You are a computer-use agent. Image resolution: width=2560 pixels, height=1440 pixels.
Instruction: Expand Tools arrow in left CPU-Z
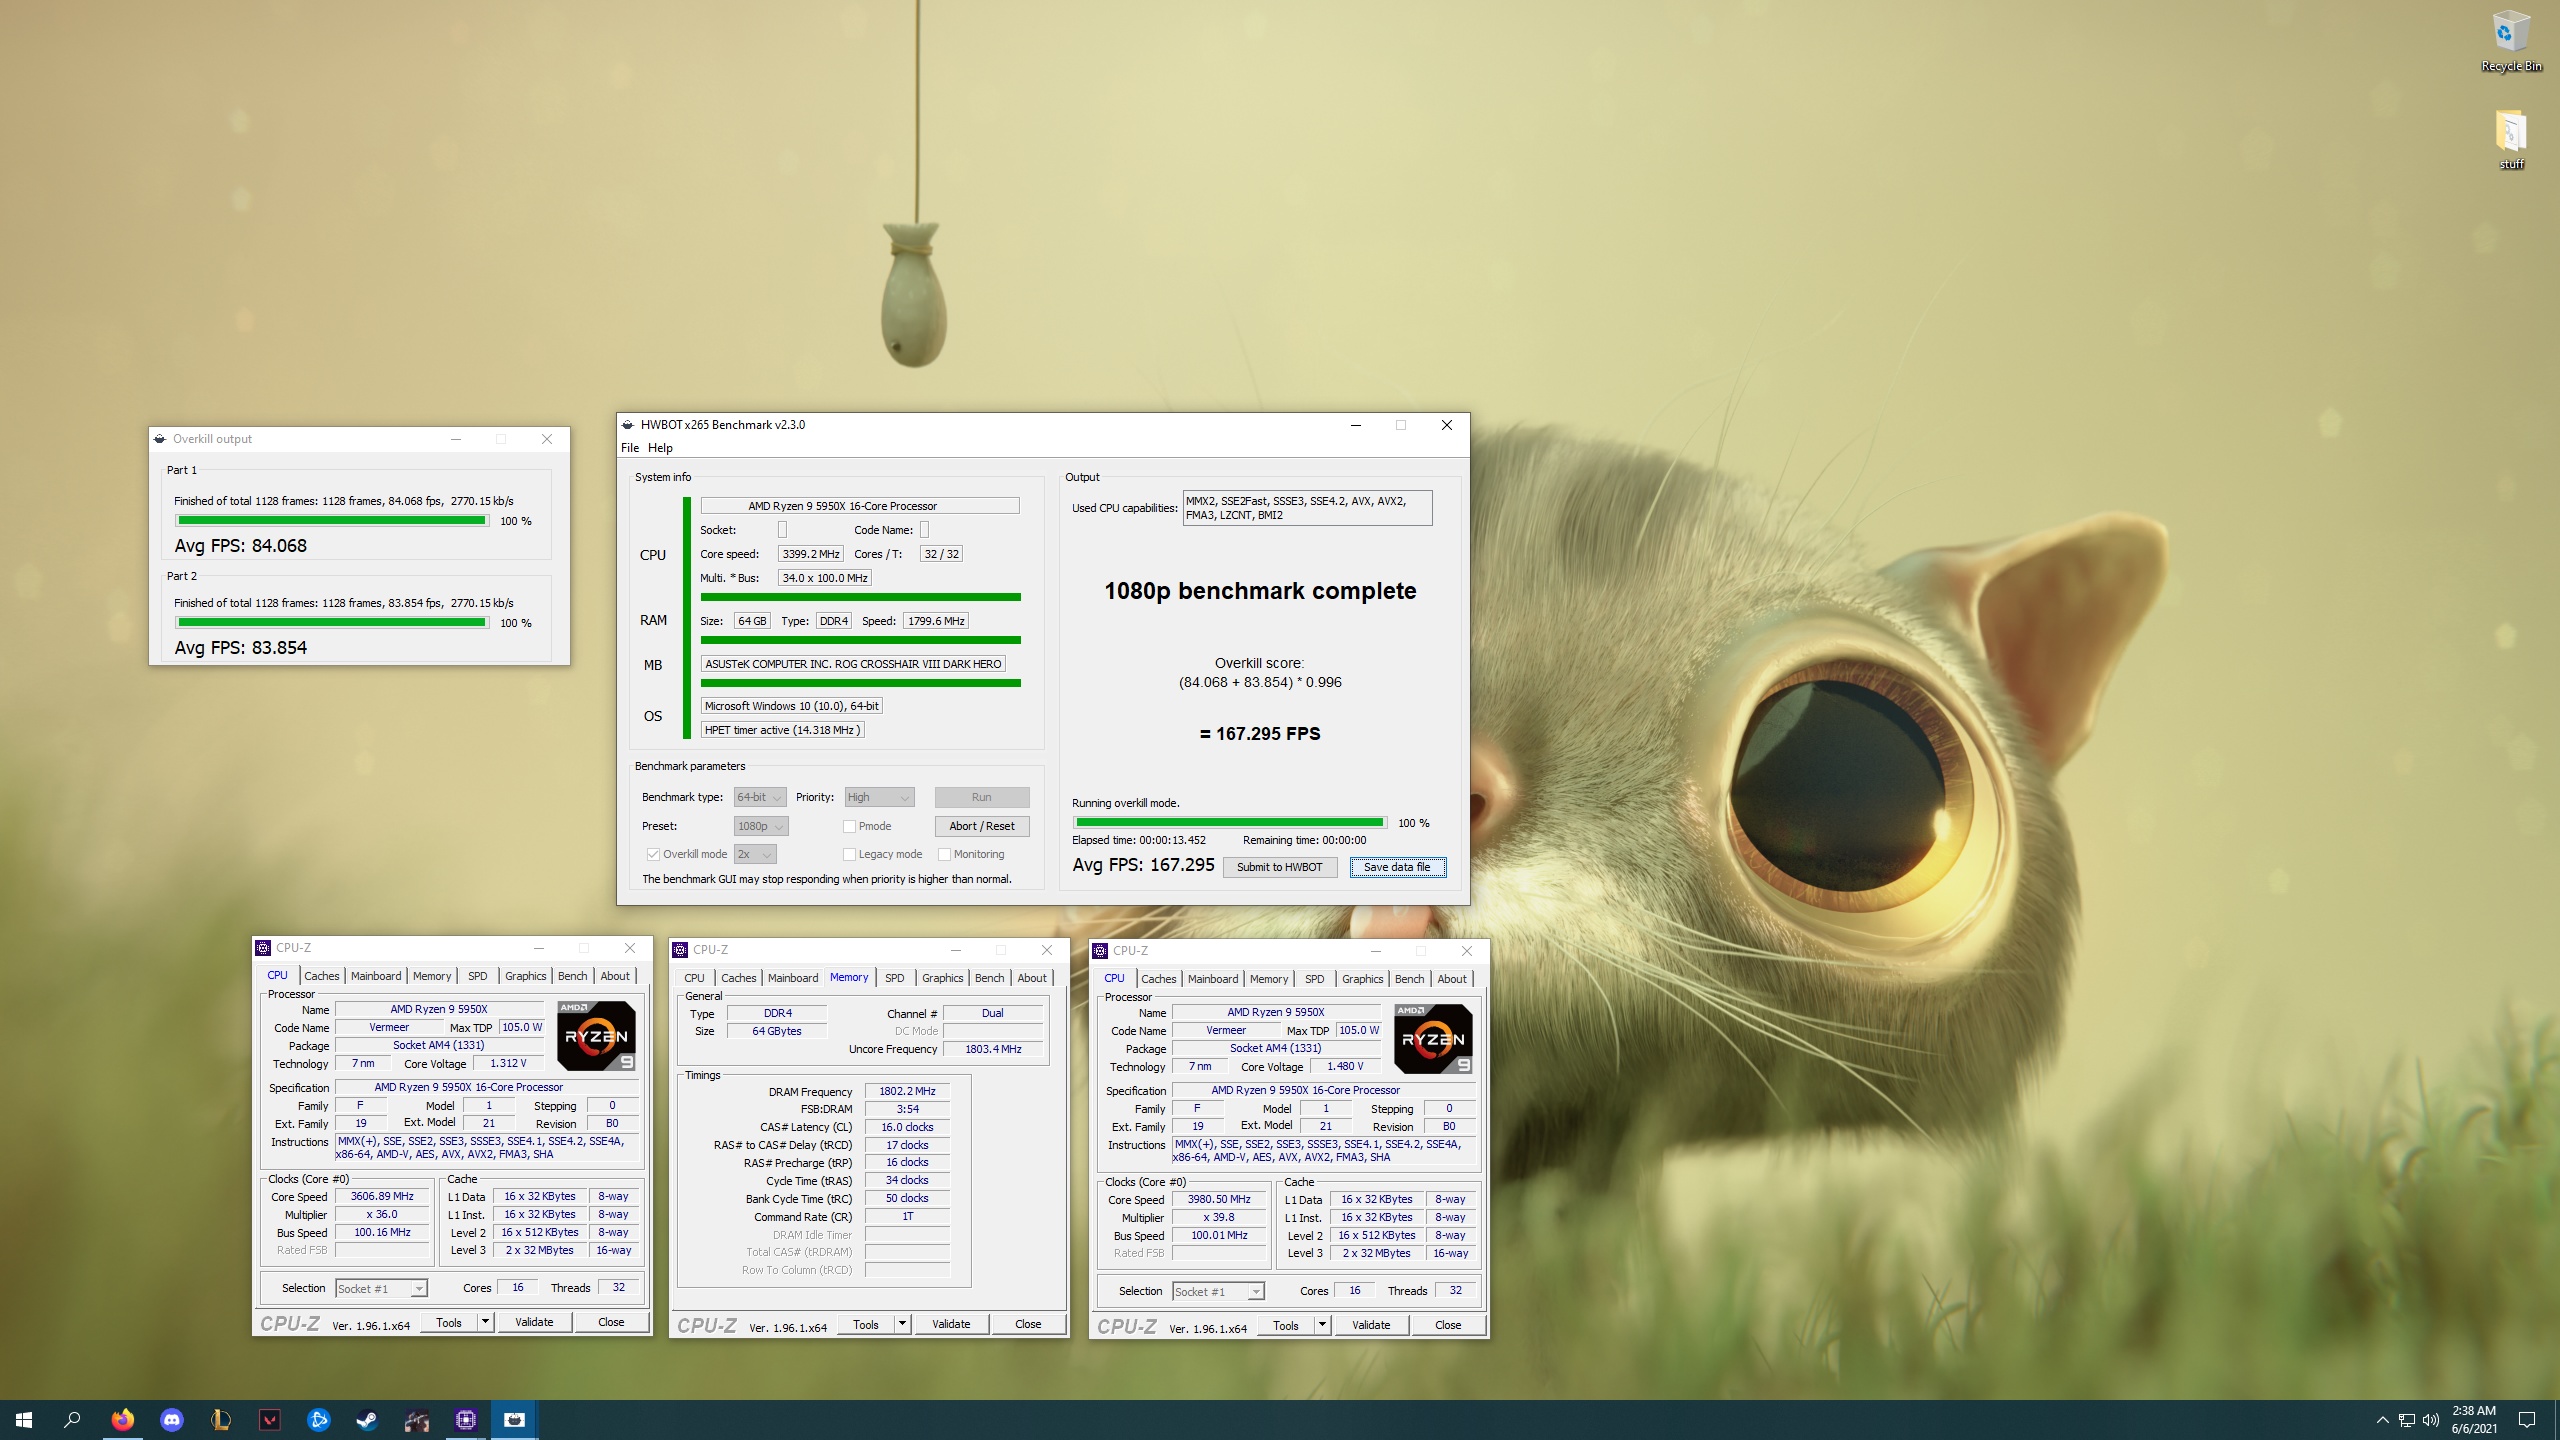485,1322
